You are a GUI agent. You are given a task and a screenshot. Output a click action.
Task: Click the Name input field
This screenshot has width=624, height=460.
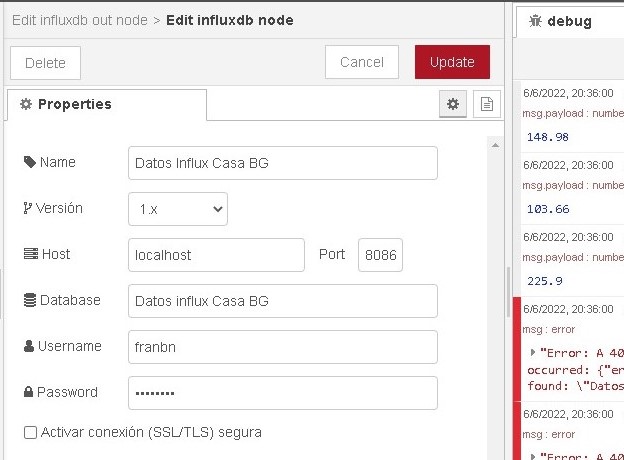(283, 163)
